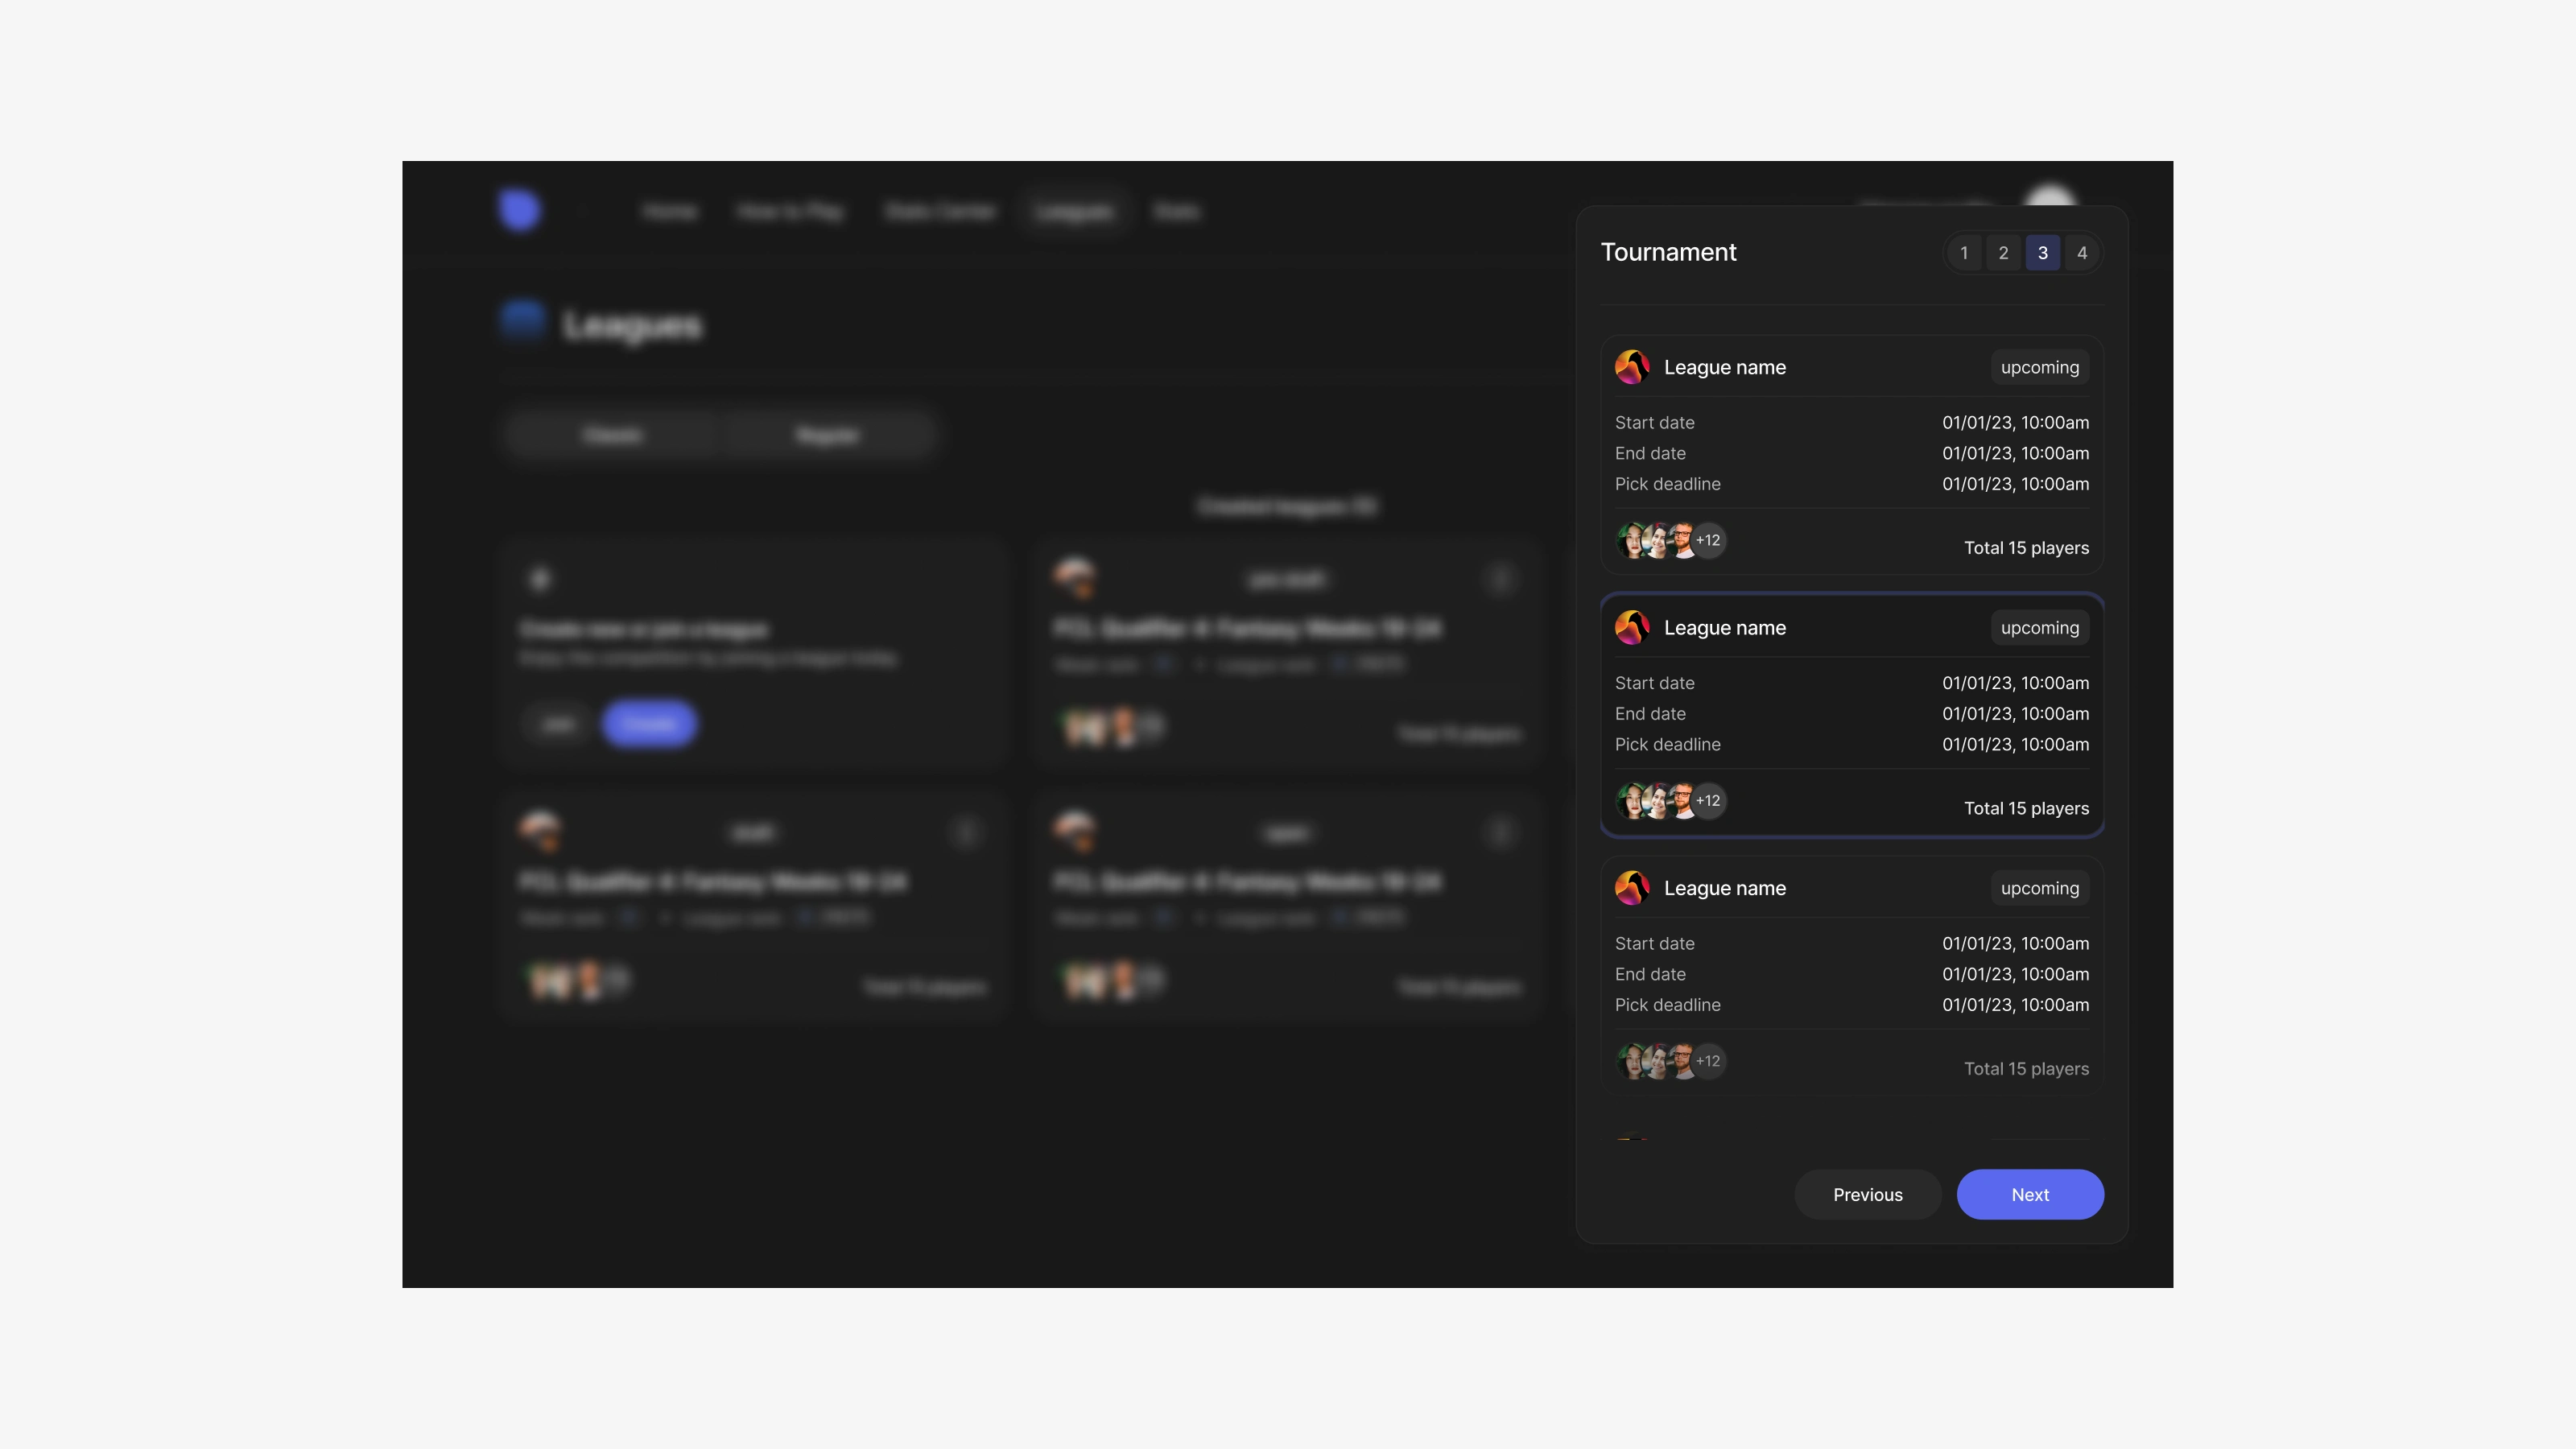Click the Previous button

[1868, 1195]
